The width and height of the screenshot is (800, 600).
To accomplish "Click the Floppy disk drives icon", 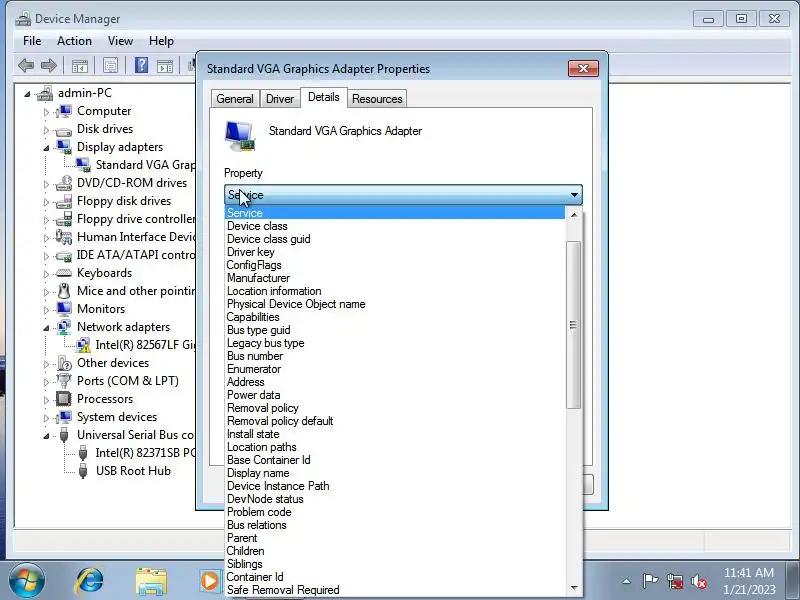I will [64, 202].
